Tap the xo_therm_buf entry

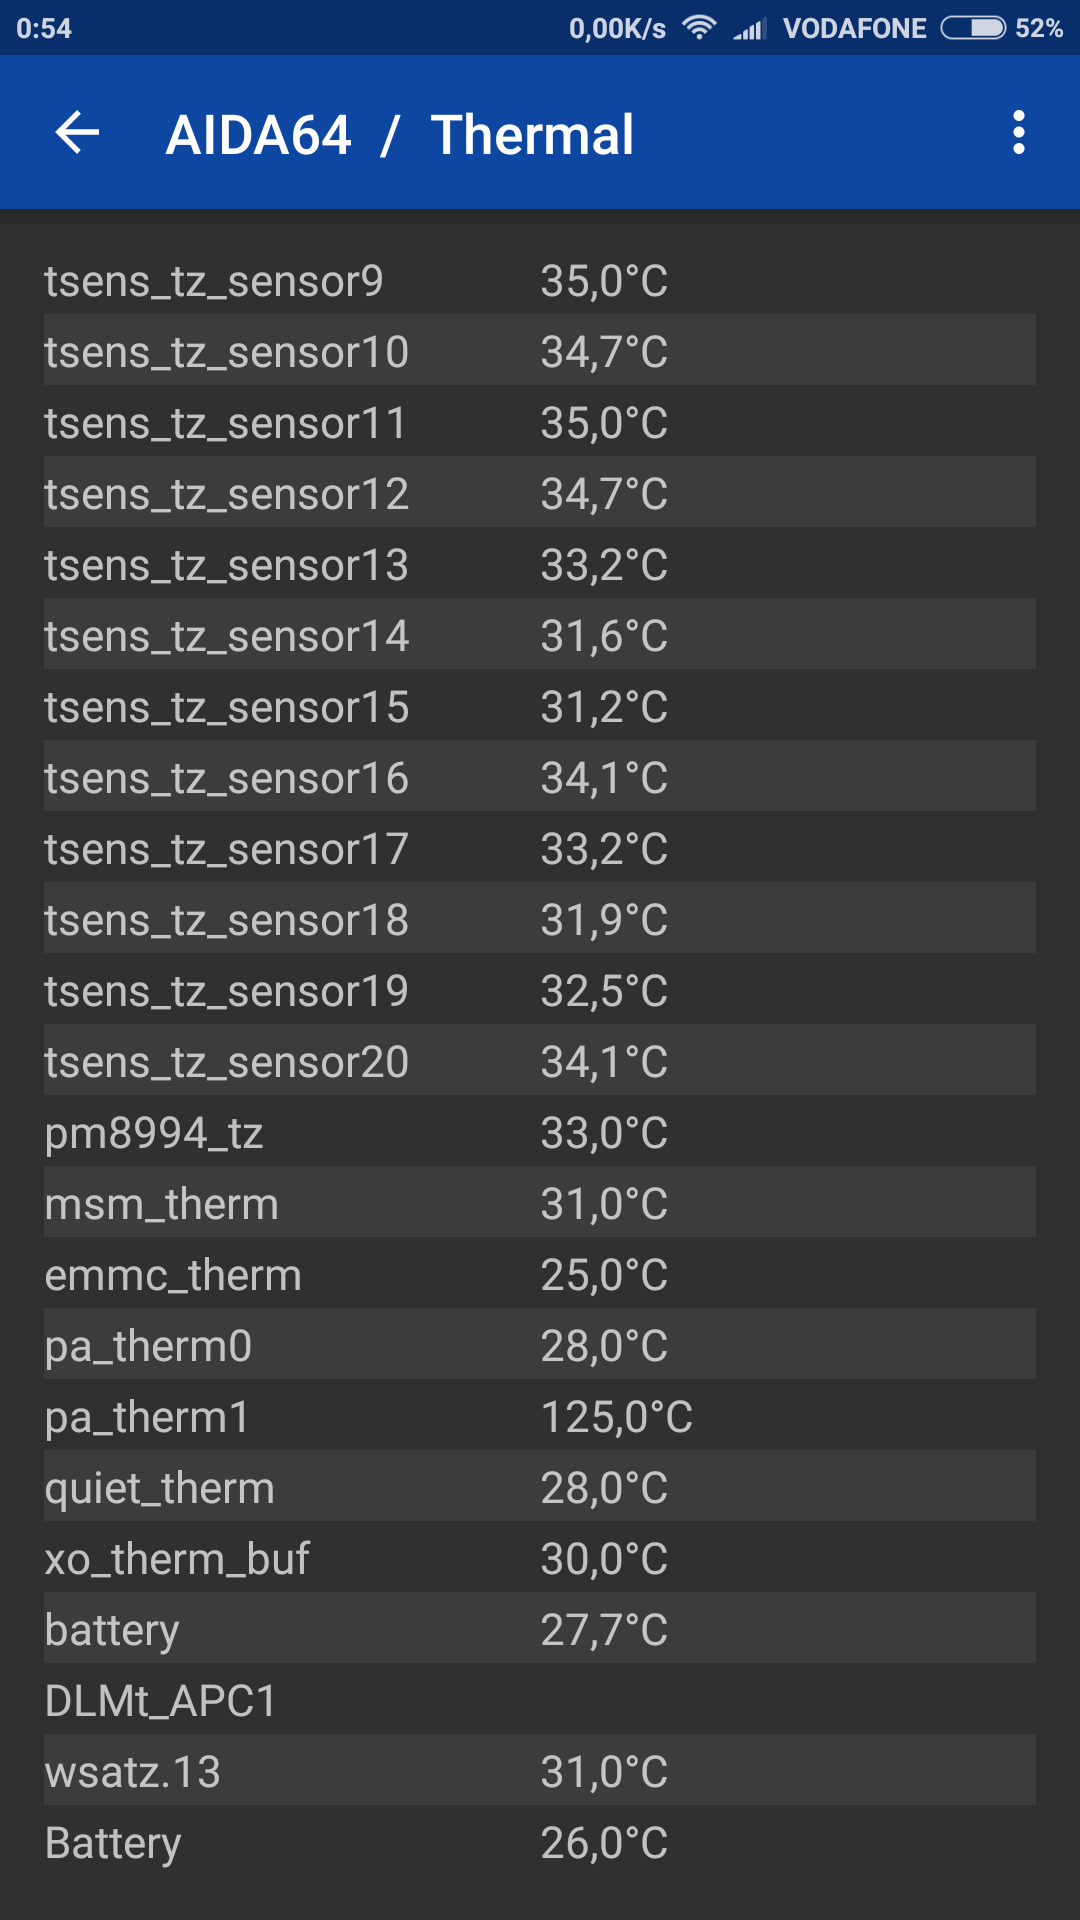click(x=540, y=1559)
